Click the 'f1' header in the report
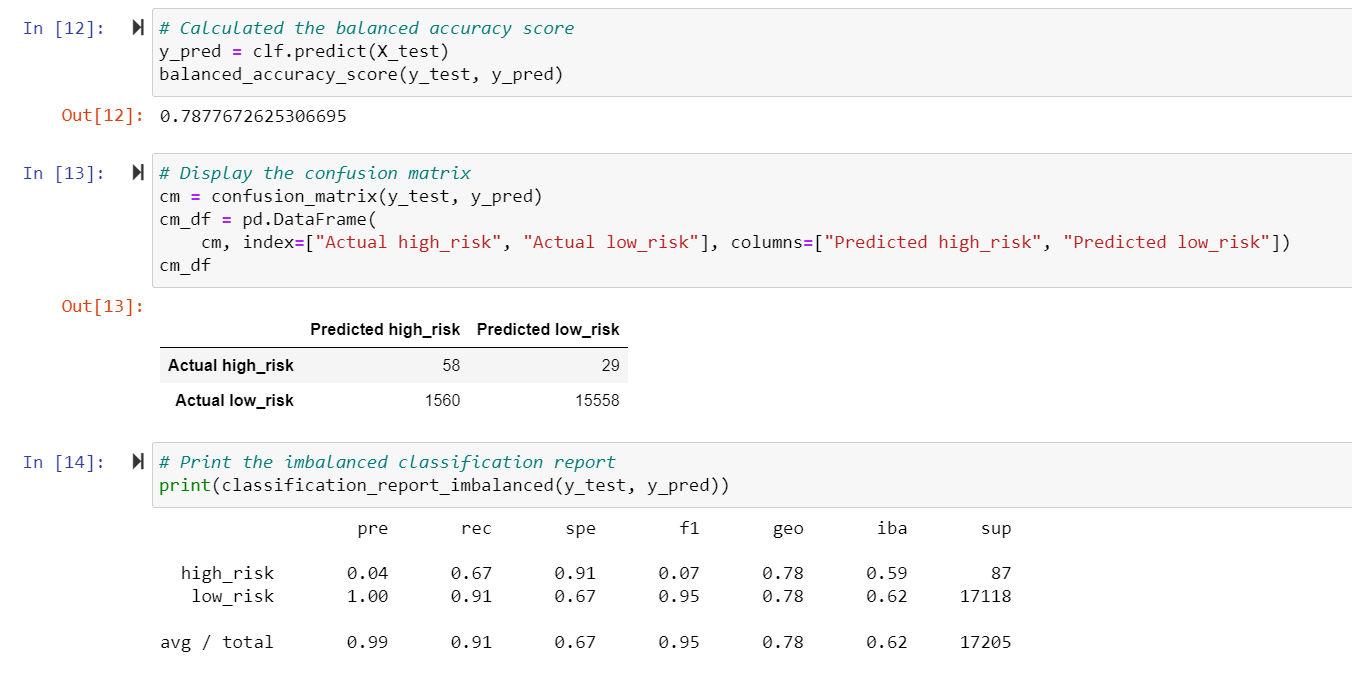 point(689,528)
